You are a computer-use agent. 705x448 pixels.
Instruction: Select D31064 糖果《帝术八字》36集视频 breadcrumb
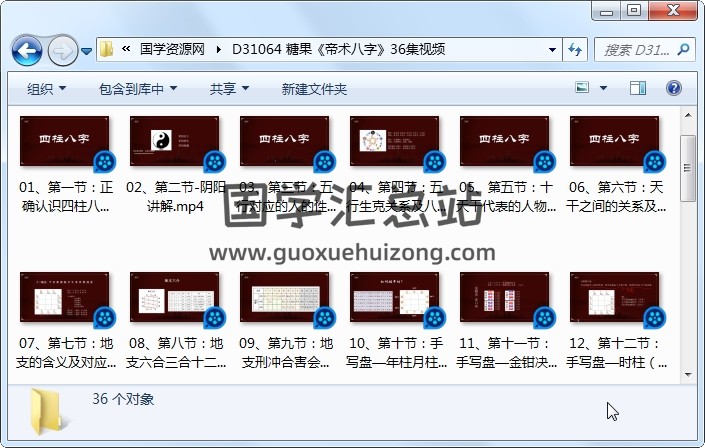(x=338, y=49)
